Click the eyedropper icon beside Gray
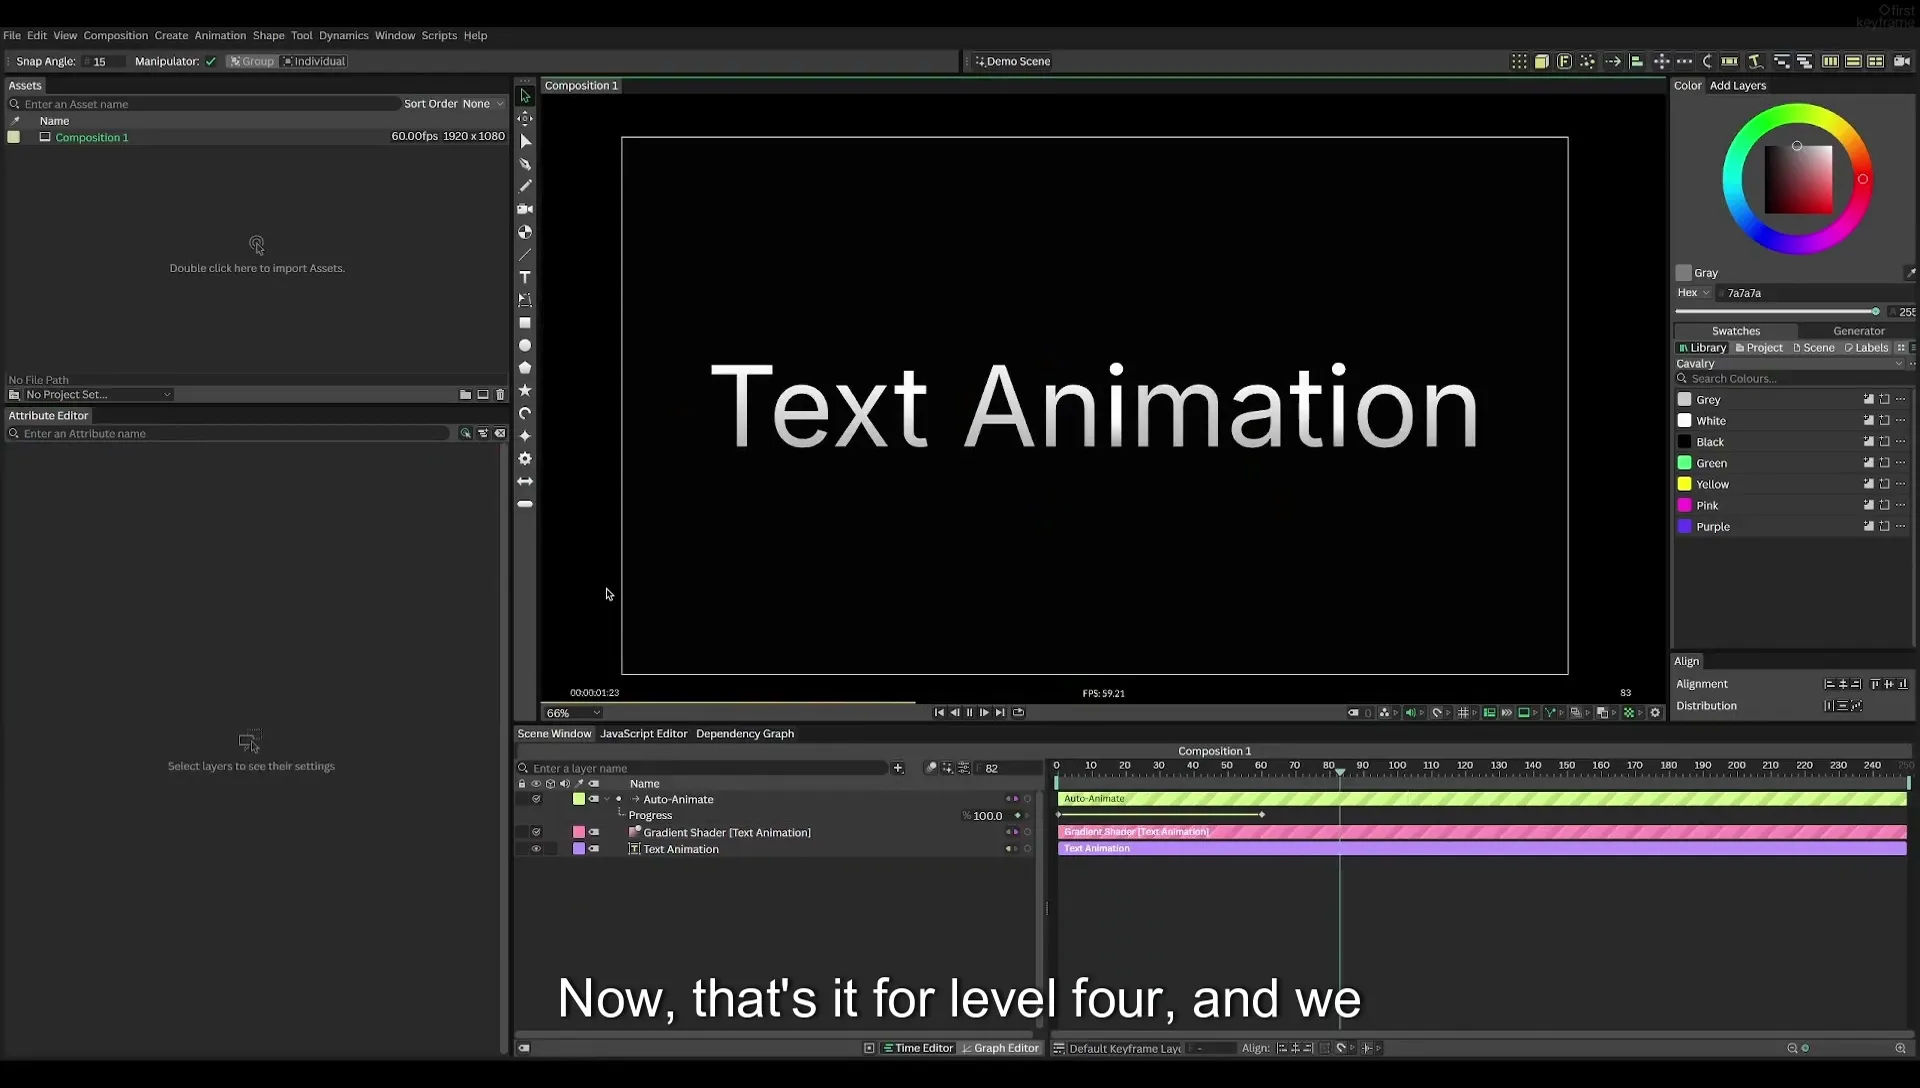1920x1088 pixels. (x=1909, y=273)
